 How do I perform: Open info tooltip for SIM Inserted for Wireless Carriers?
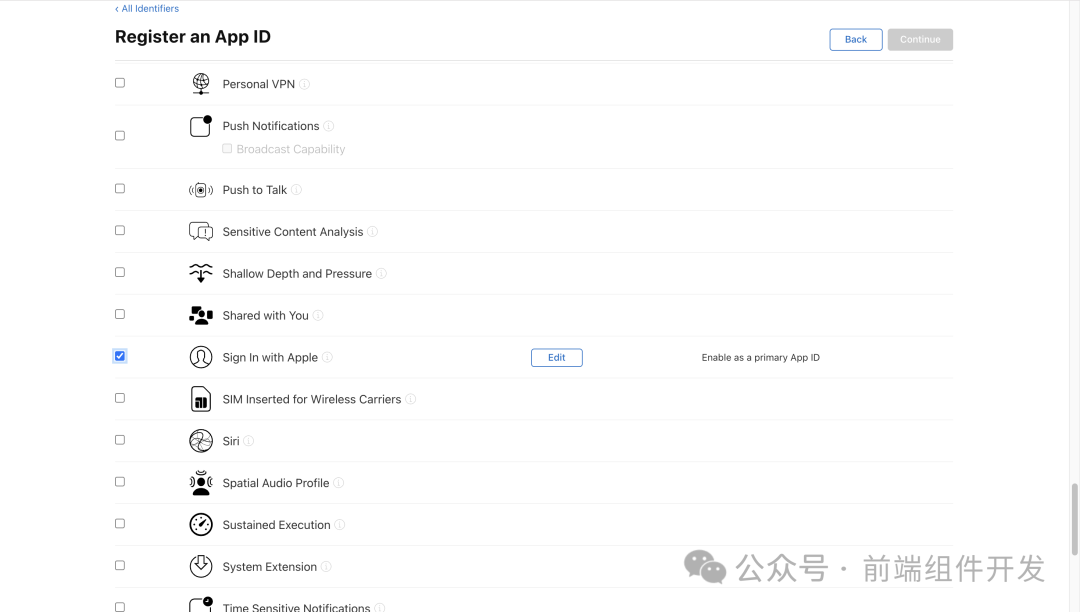(411, 399)
